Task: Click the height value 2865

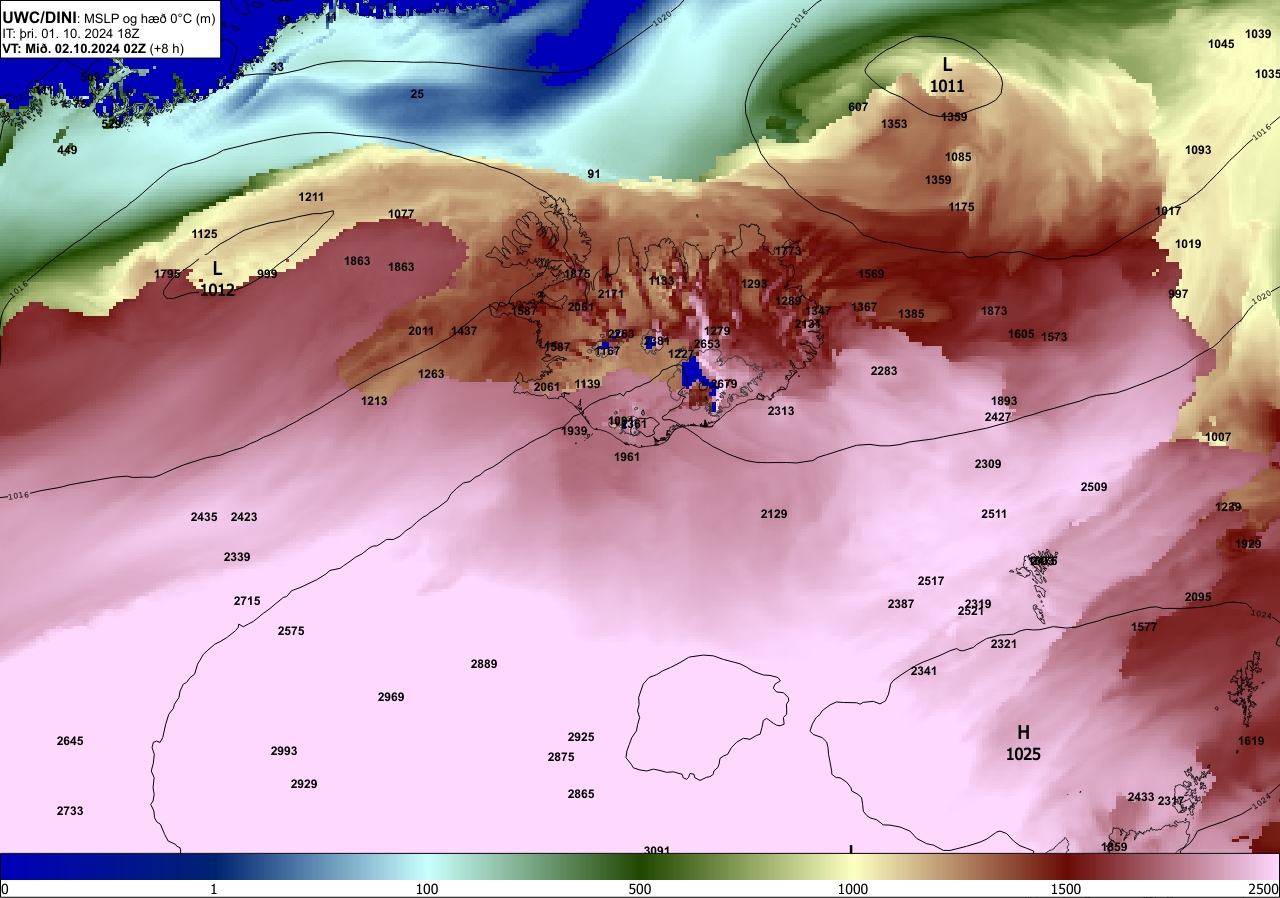Action: [581, 794]
